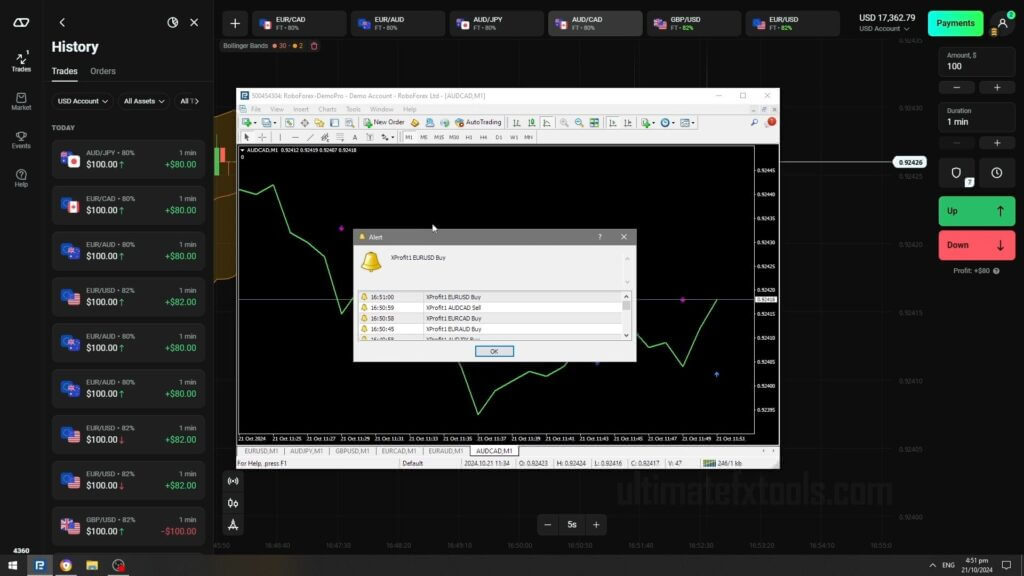This screenshot has width=1024, height=576.
Task: Open the Charts menu in MetaTrader
Action: pyautogui.click(x=327, y=109)
